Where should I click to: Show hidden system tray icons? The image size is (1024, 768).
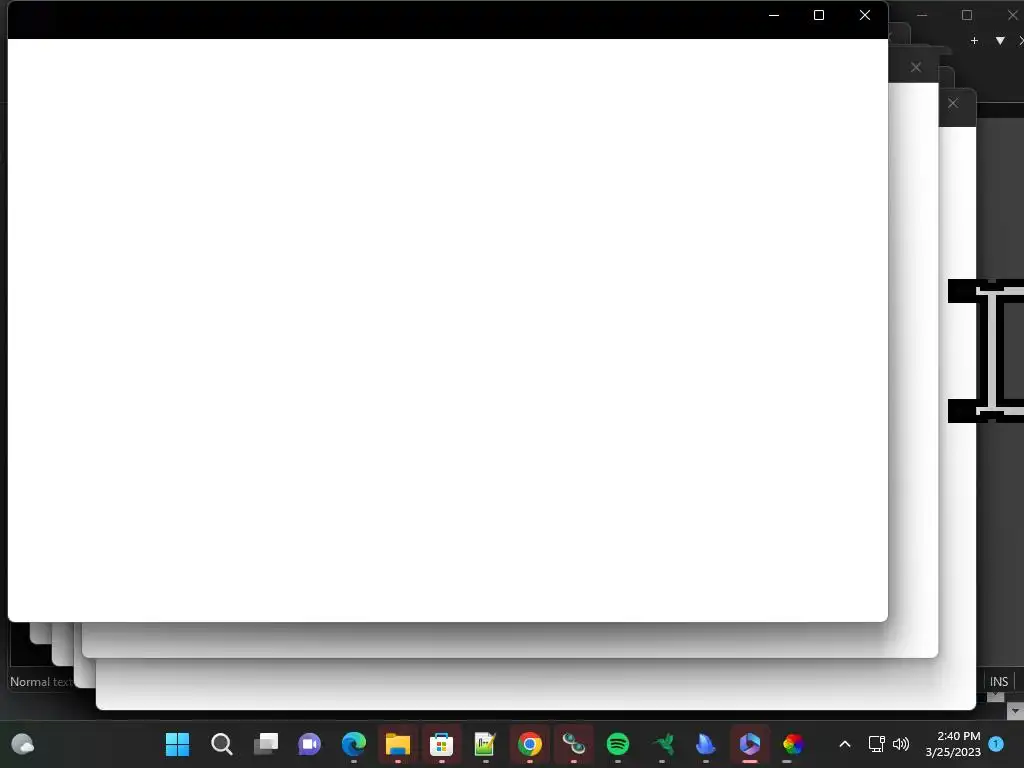click(844, 744)
